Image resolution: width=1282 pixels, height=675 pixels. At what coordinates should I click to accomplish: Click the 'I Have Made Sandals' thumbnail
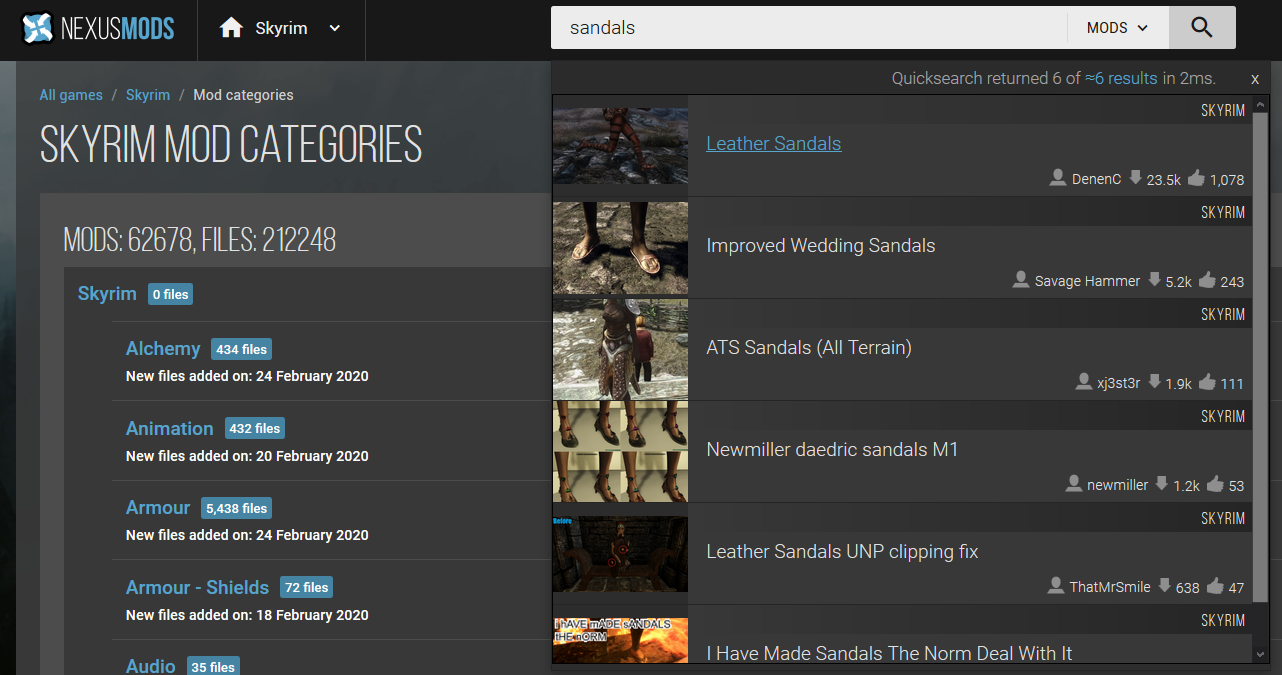tap(620, 640)
